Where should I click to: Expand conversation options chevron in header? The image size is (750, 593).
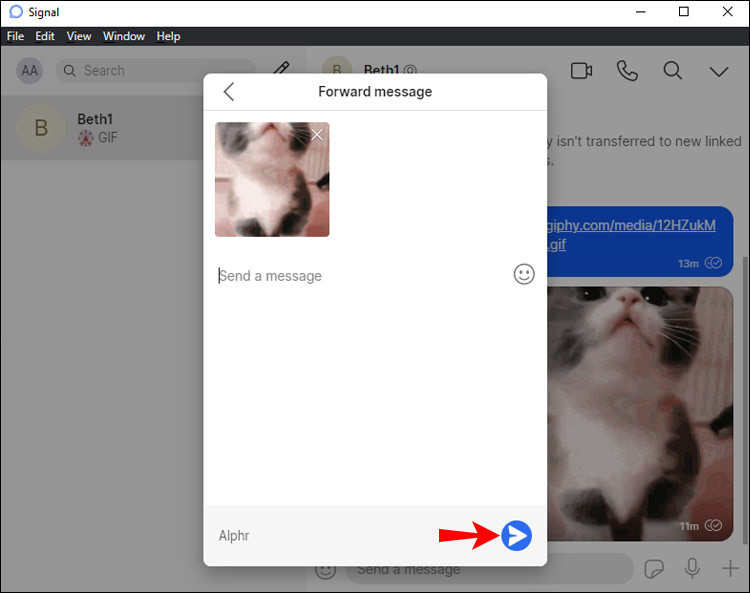718,72
